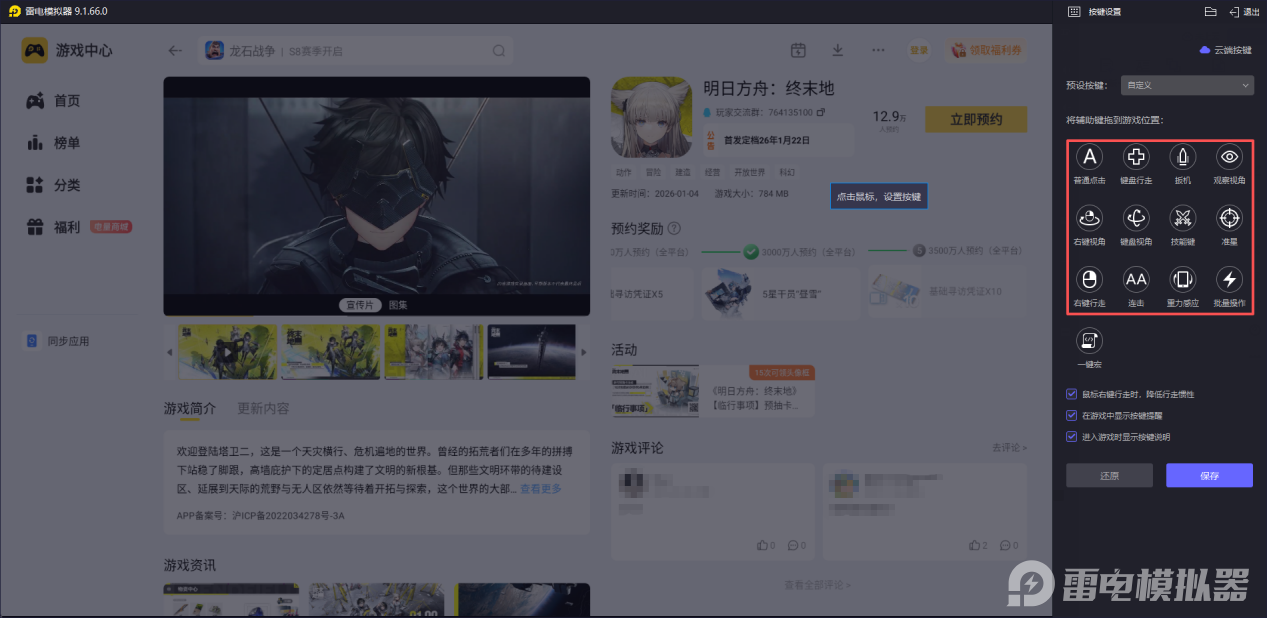Select the 键盘视角 key icon
This screenshot has height=618, width=1267.
point(1136,218)
